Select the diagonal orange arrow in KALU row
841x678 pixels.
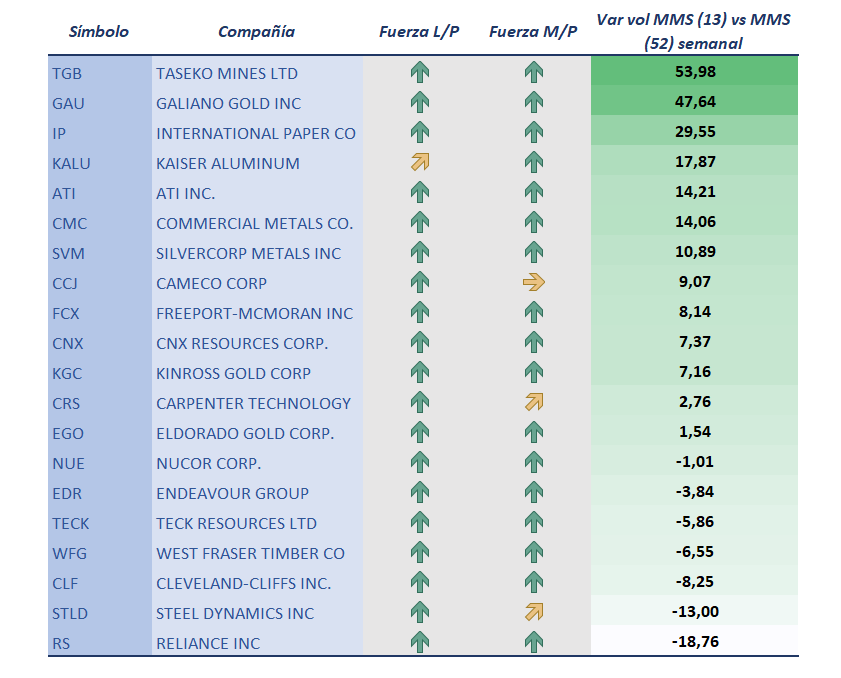click(420, 162)
